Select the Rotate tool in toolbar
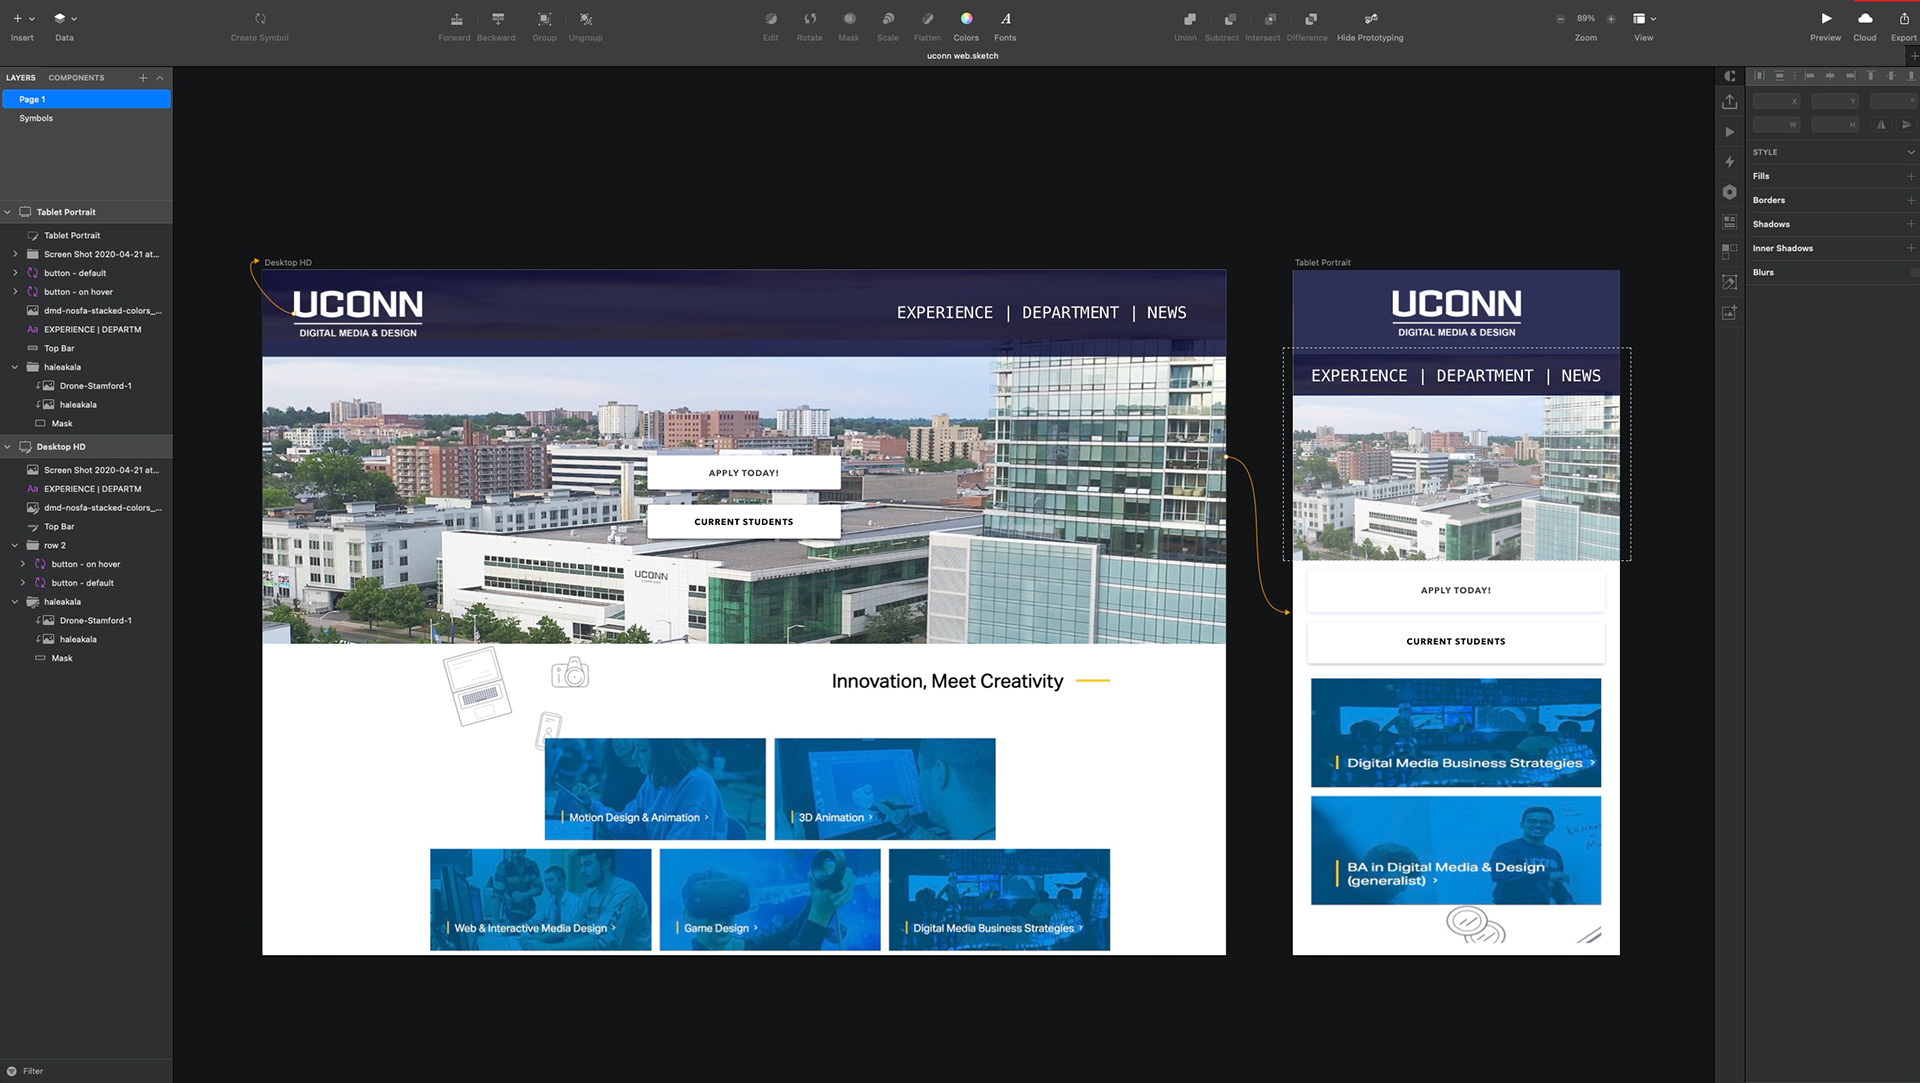The width and height of the screenshot is (1920, 1083). (x=810, y=19)
